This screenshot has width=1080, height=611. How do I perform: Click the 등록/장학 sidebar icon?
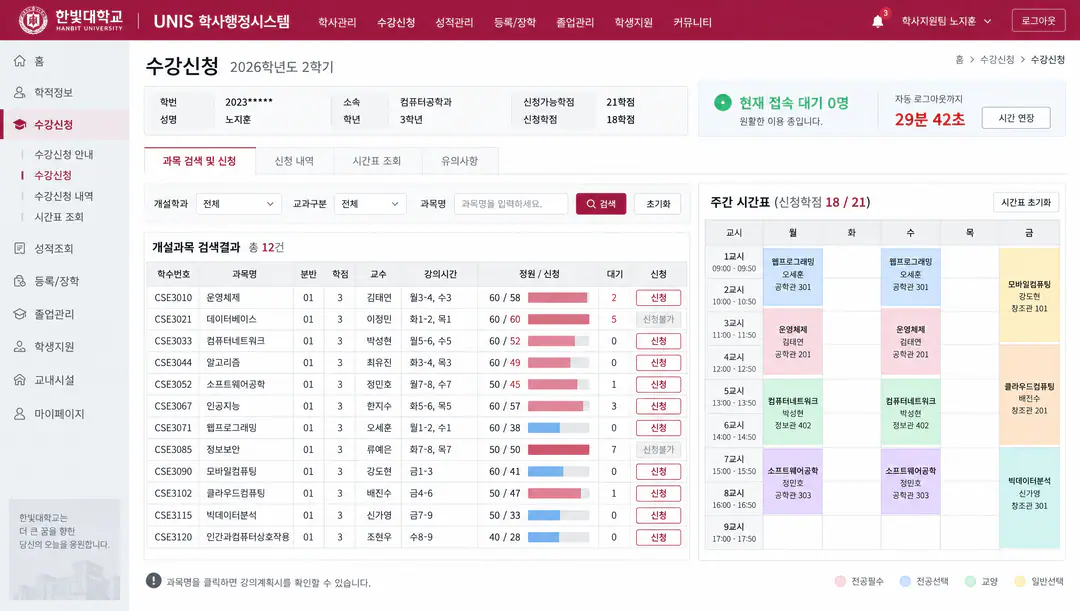pos(20,281)
